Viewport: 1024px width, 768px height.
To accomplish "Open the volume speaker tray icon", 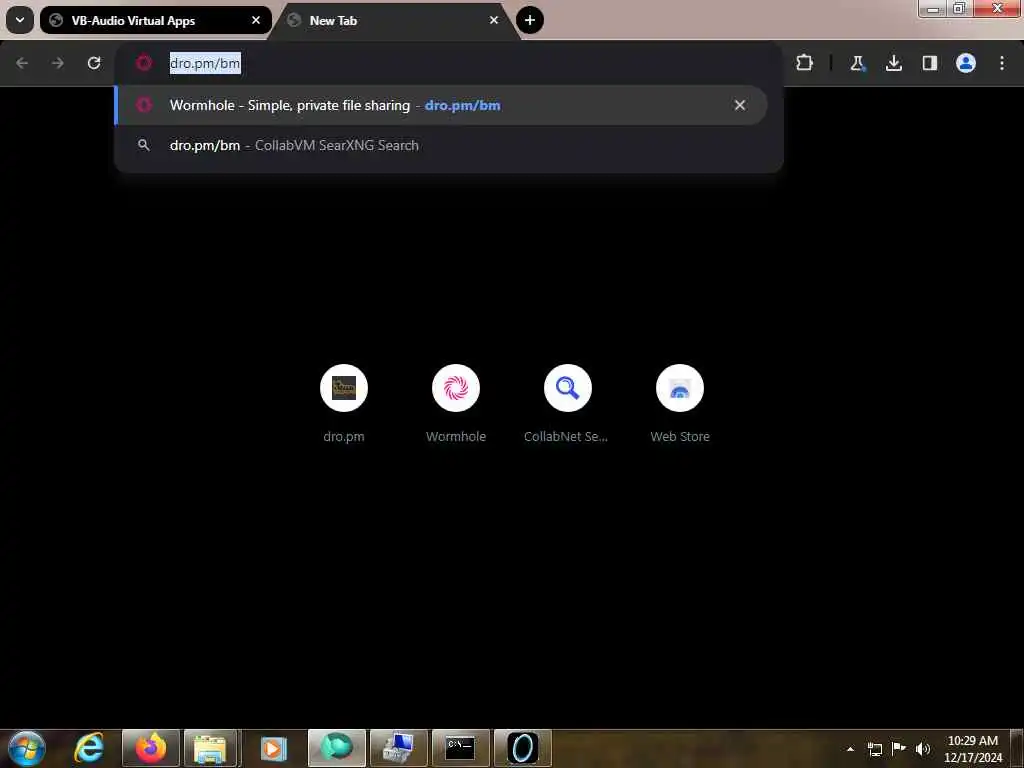I will click(922, 749).
